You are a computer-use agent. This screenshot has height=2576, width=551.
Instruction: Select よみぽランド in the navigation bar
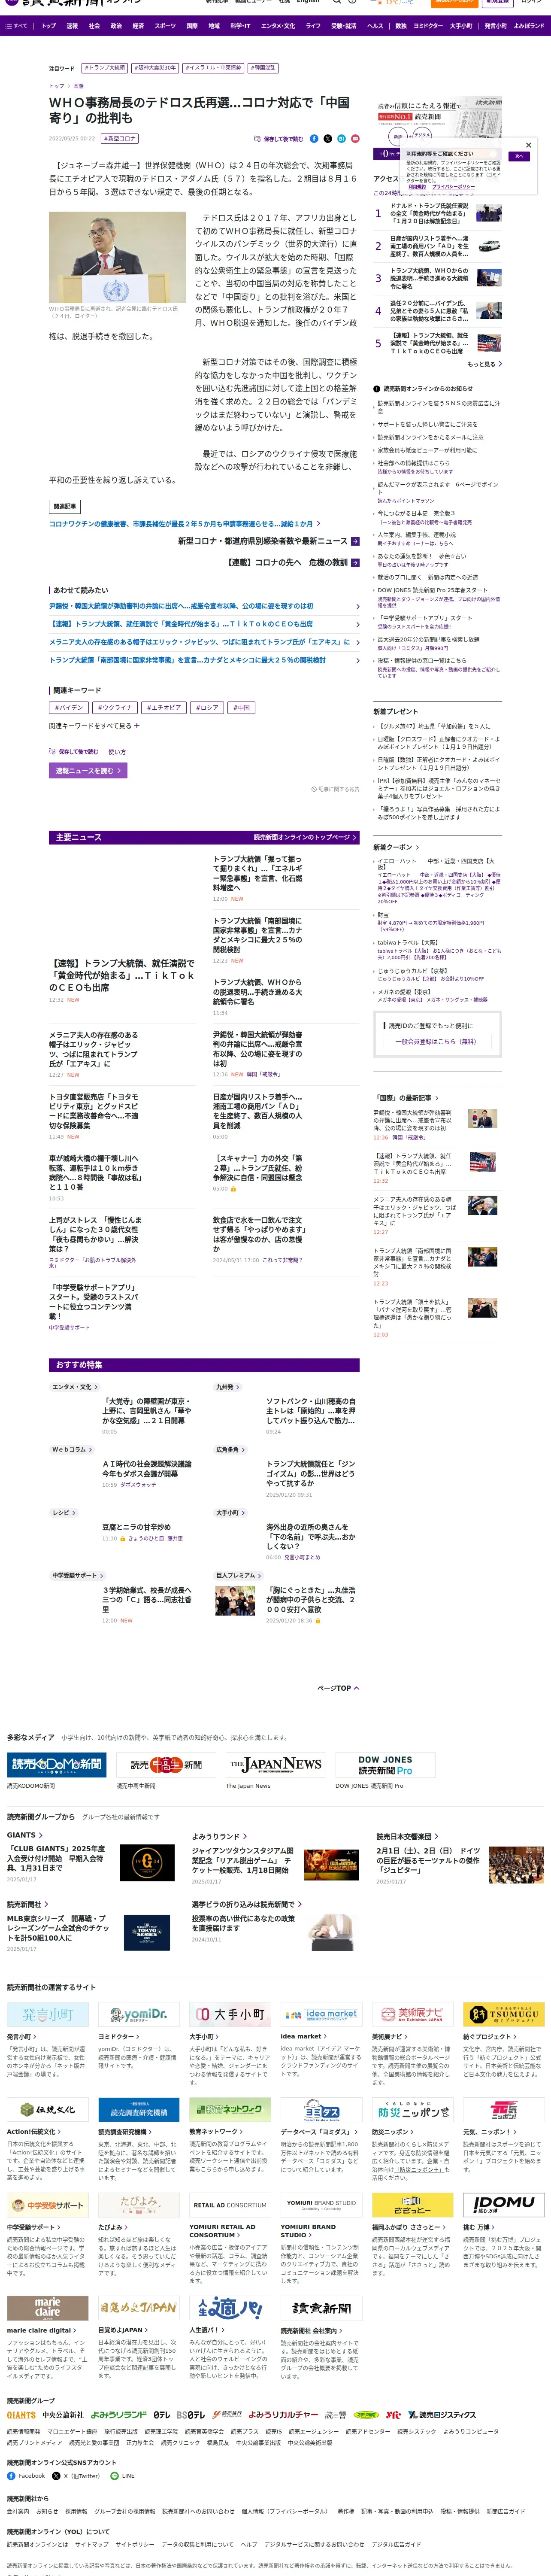pyautogui.click(x=529, y=26)
